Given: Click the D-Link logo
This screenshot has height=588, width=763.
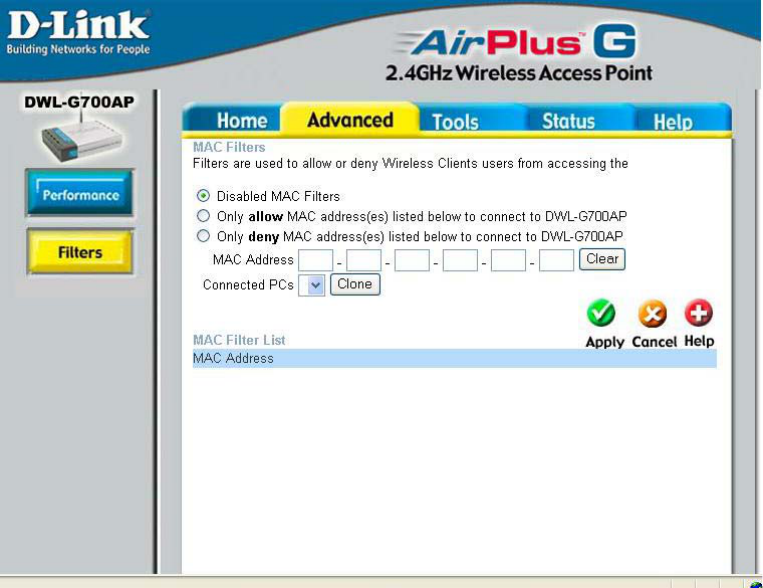Looking at the screenshot, I should [78, 31].
